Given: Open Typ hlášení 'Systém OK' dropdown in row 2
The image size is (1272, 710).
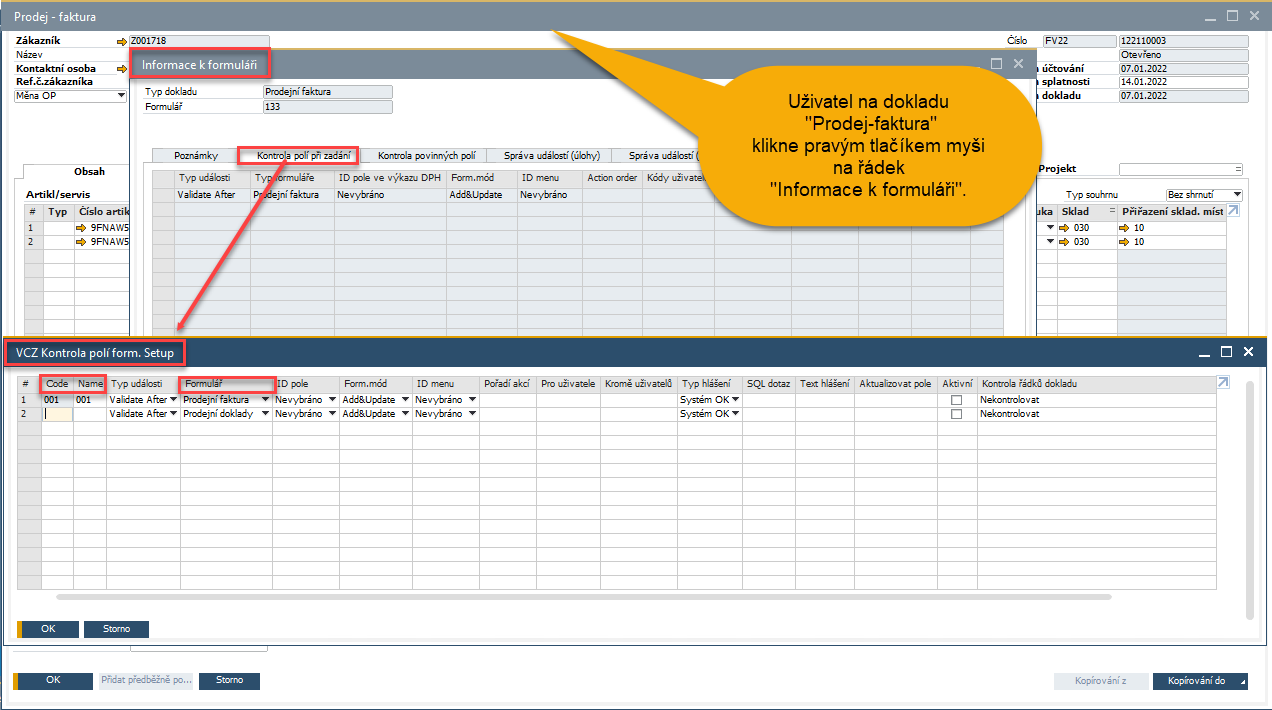Looking at the screenshot, I should [735, 414].
